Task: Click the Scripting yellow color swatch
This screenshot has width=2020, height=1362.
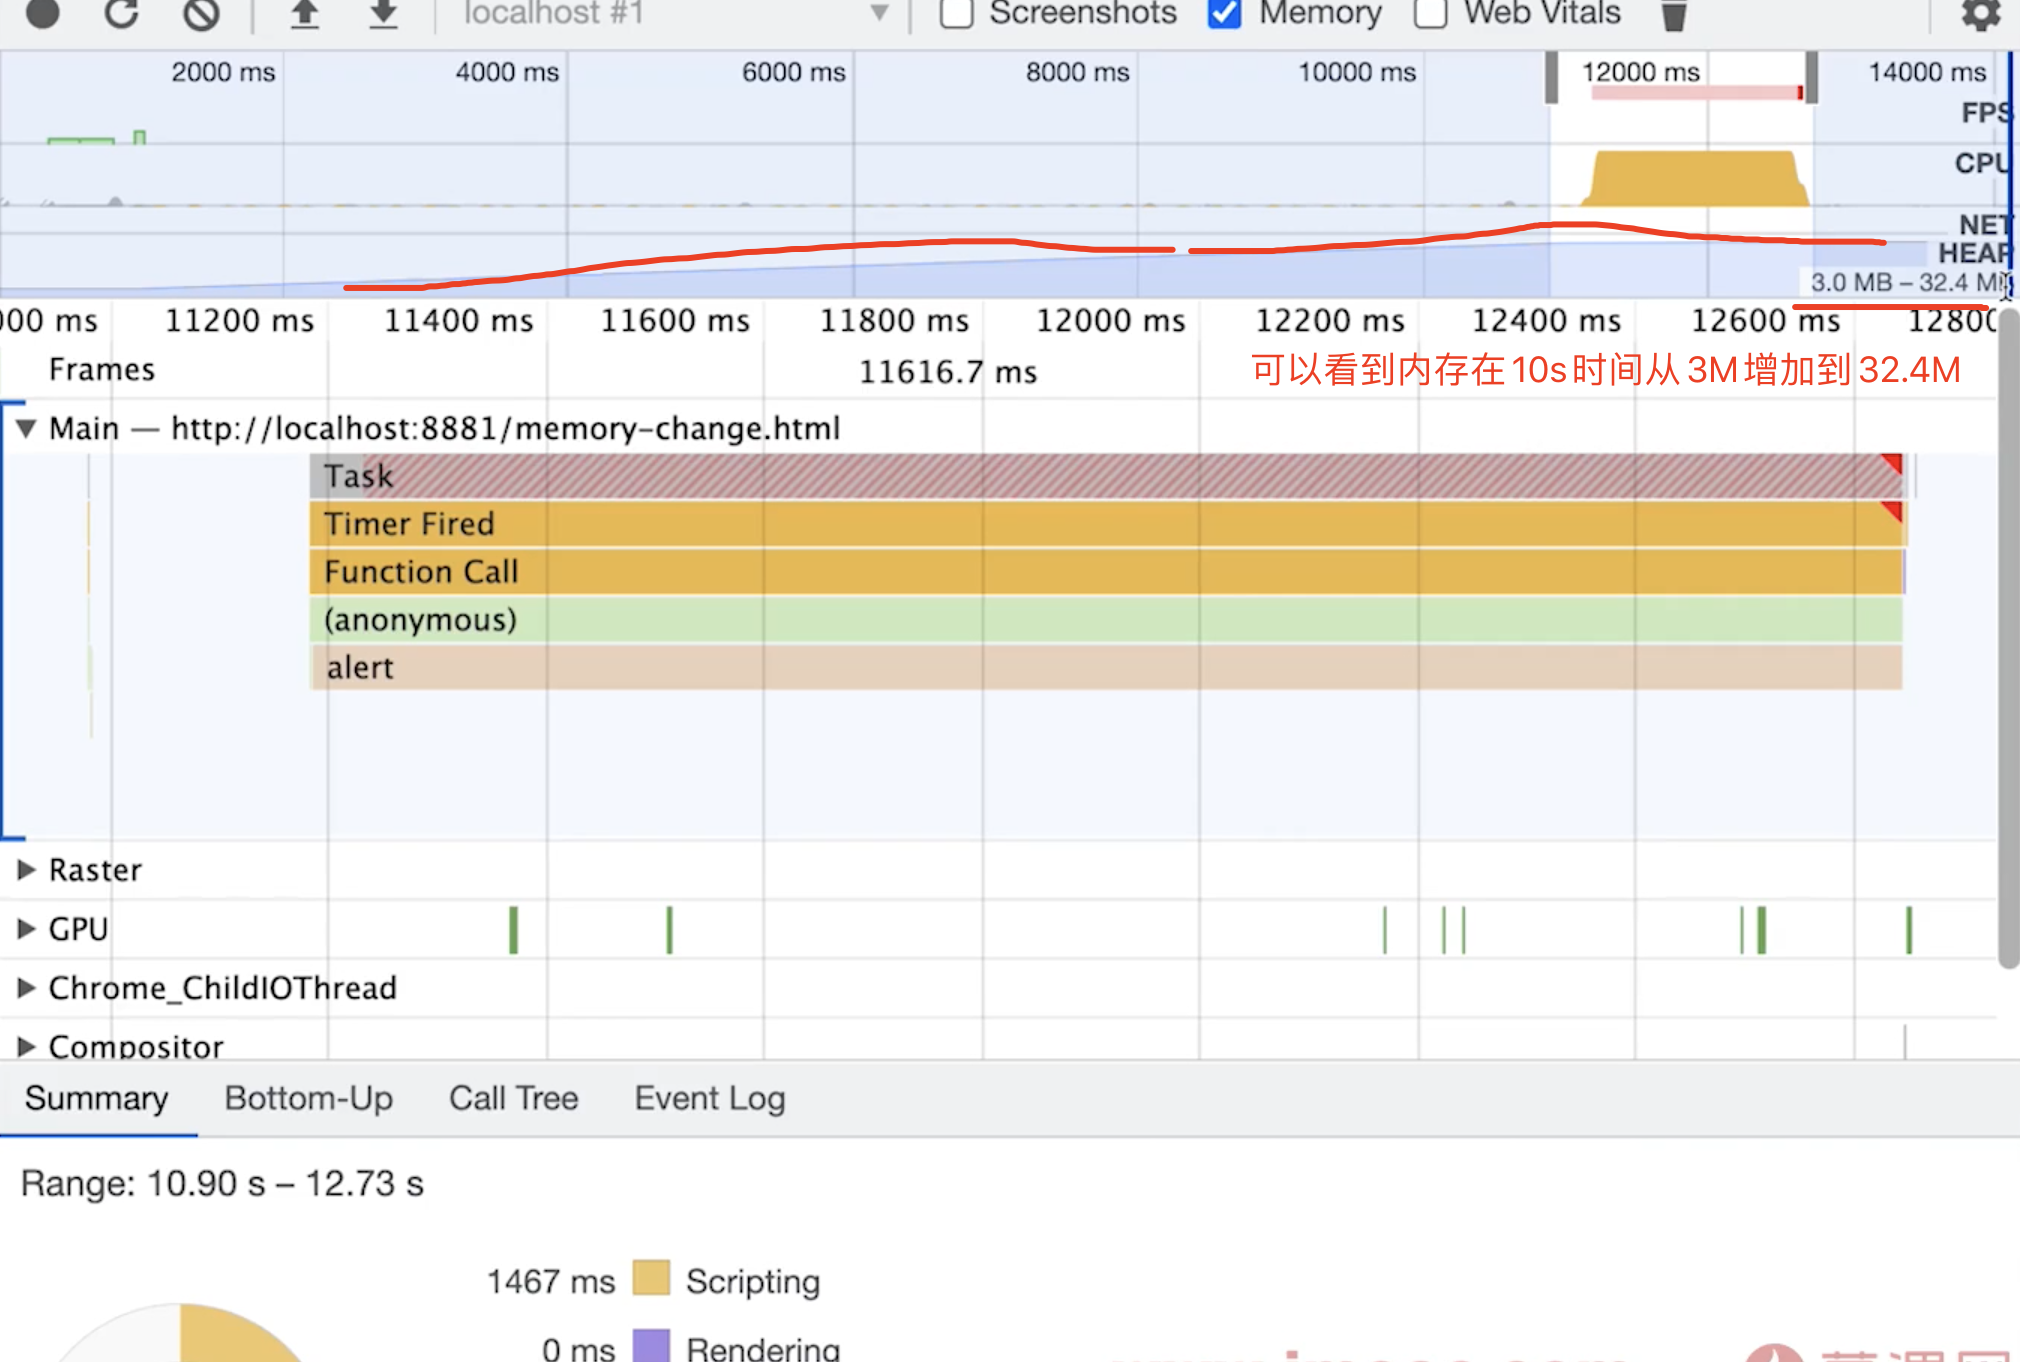Action: pos(651,1279)
